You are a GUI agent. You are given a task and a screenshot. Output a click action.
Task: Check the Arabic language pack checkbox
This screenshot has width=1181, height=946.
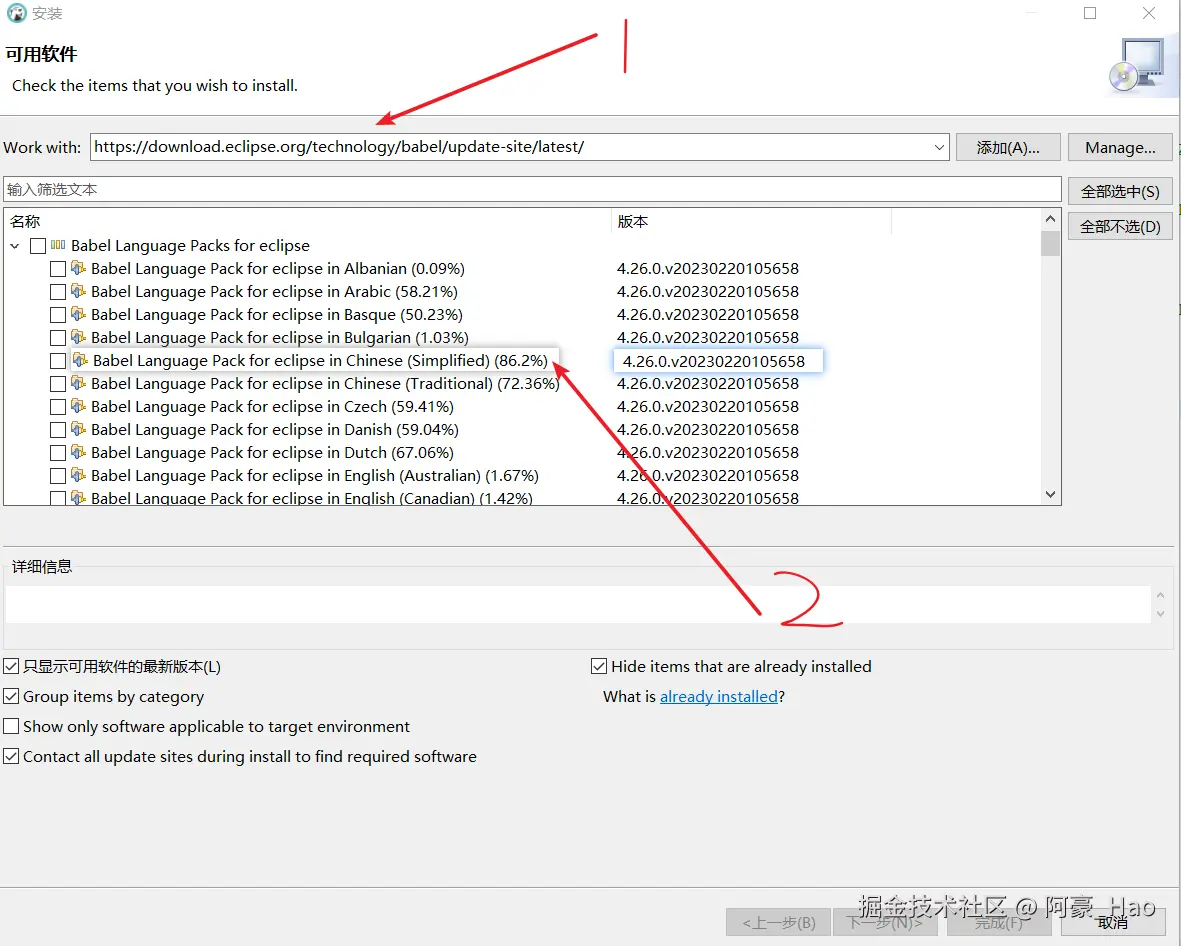[58, 291]
